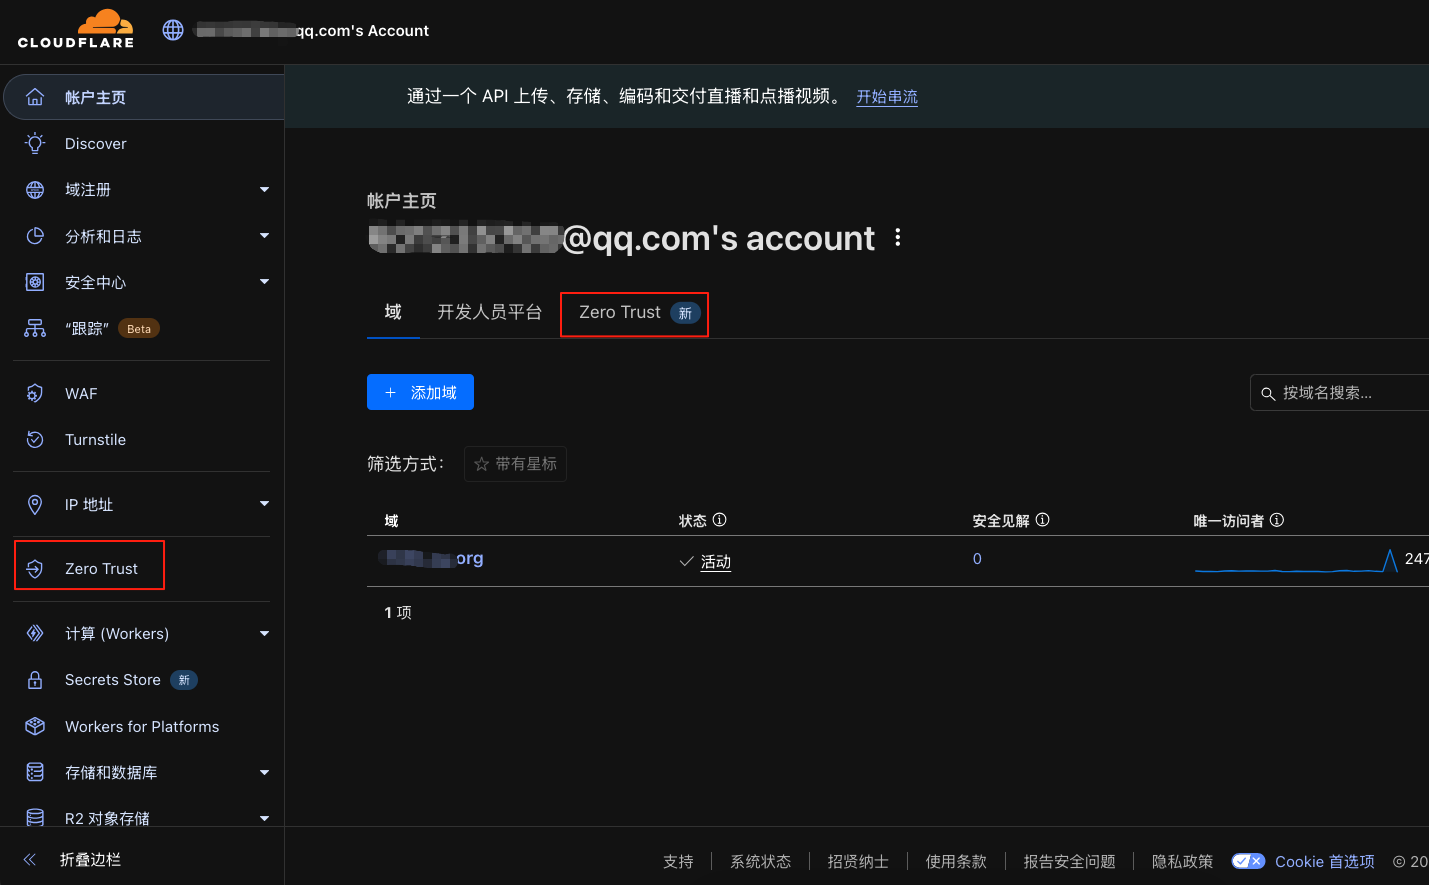Click the unique visitors sparkline chart

1296,560
